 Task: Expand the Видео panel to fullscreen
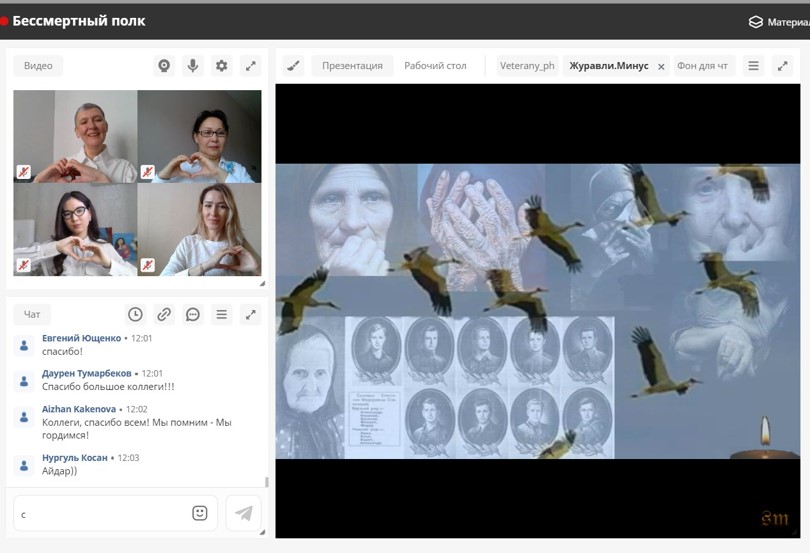coord(251,66)
